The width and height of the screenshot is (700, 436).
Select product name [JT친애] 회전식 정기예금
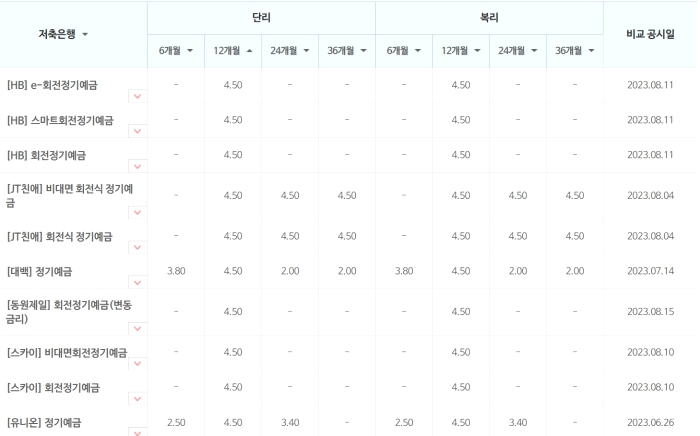pos(59,236)
